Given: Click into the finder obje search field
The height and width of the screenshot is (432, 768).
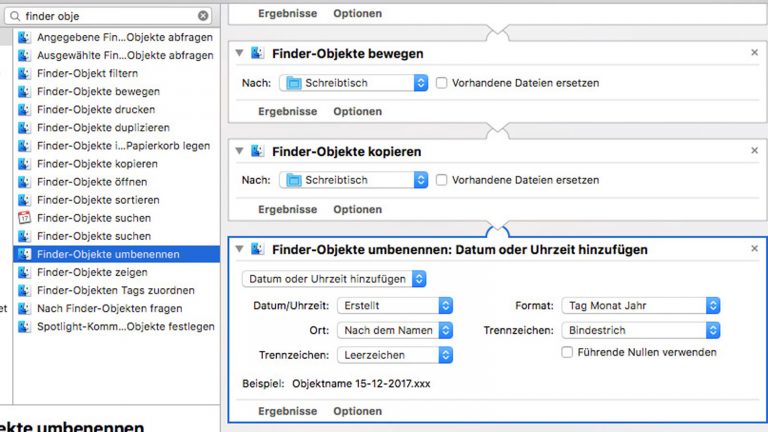Looking at the screenshot, I should point(108,16).
